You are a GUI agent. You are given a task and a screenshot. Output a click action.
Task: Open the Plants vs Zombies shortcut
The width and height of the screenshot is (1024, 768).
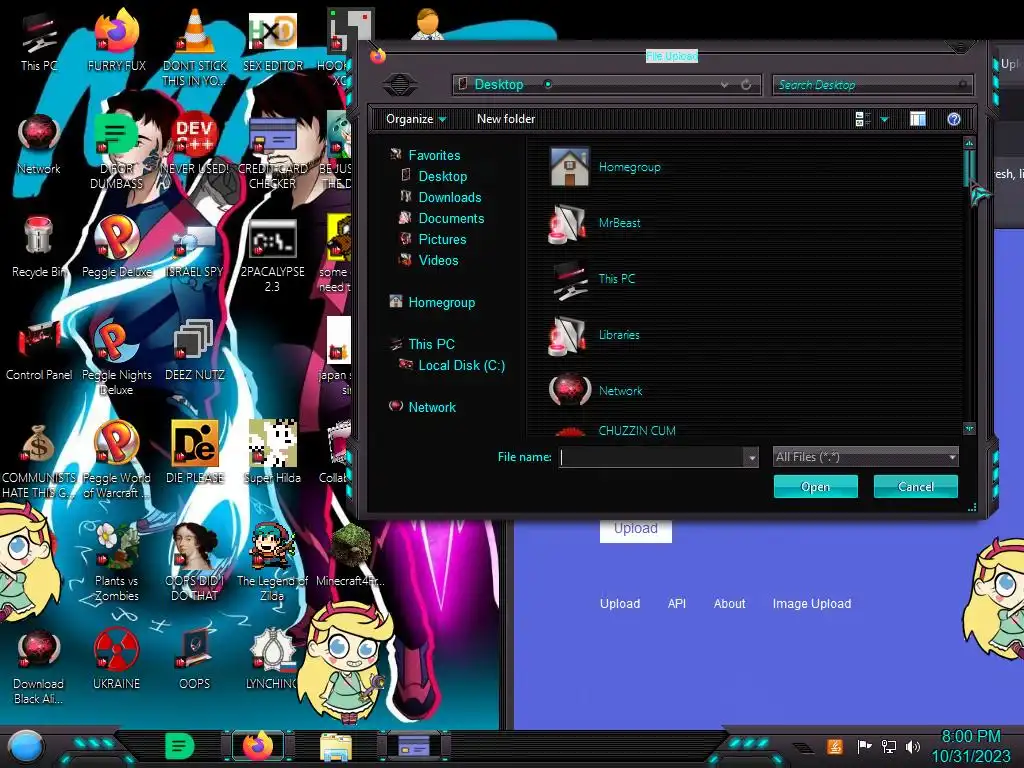[x=116, y=563]
